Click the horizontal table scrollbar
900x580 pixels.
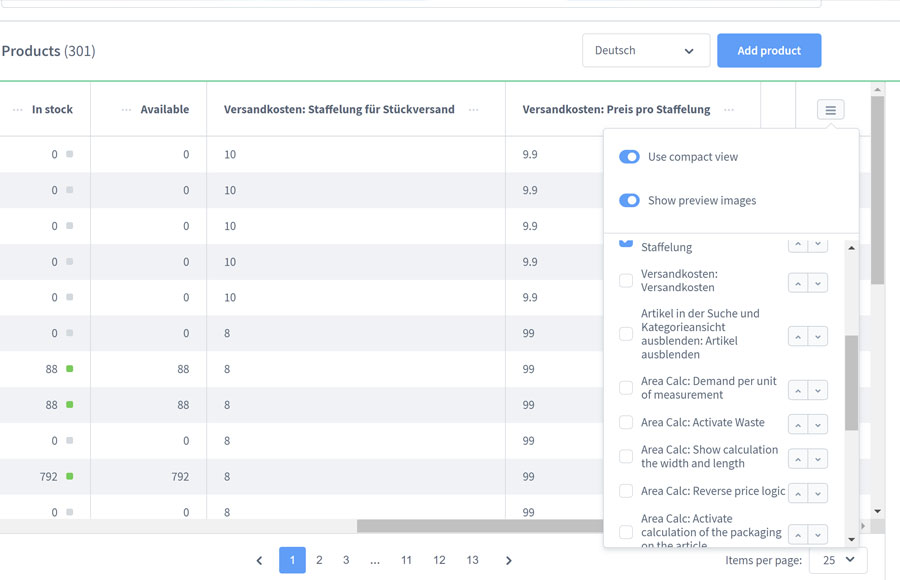coord(480,526)
